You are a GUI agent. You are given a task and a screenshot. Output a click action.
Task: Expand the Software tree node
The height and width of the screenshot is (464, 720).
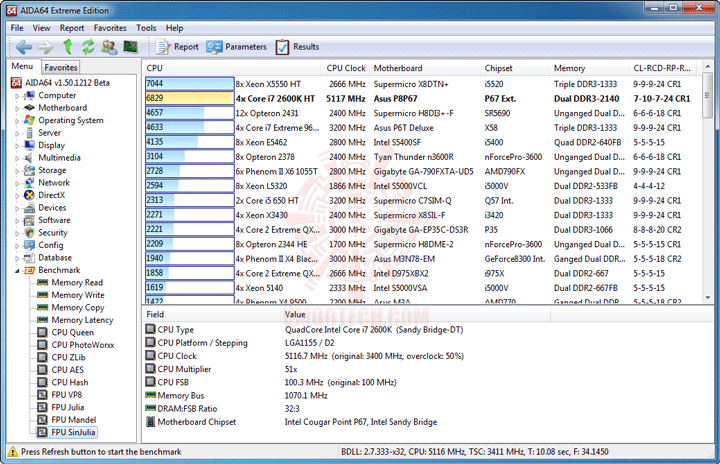tap(17, 221)
